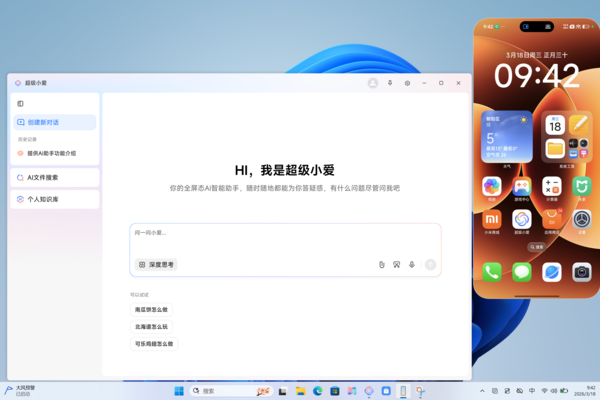Screen dimensions: 600x400
Task: Open settings gear in 超级小爱 title bar
Action: (407, 83)
